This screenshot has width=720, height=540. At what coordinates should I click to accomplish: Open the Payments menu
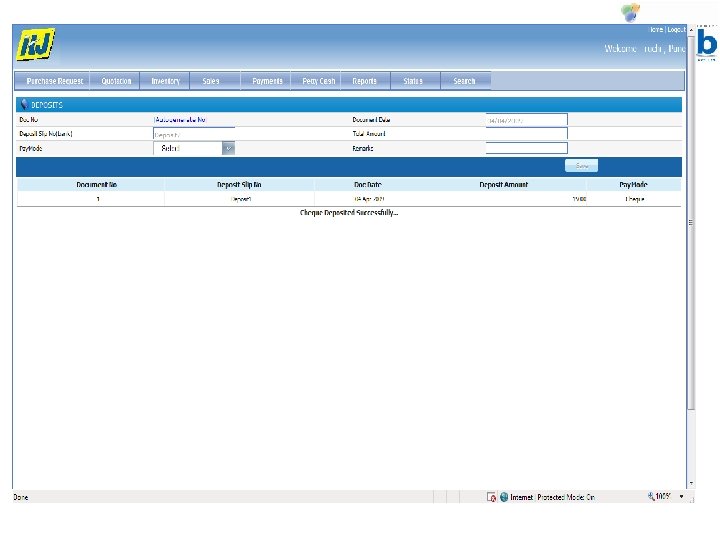267,81
